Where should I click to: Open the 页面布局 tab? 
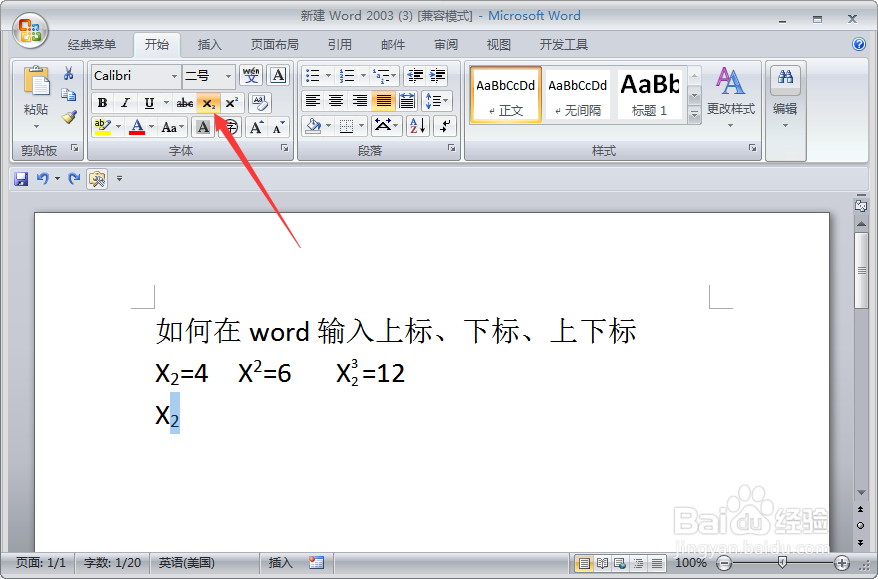(x=275, y=44)
